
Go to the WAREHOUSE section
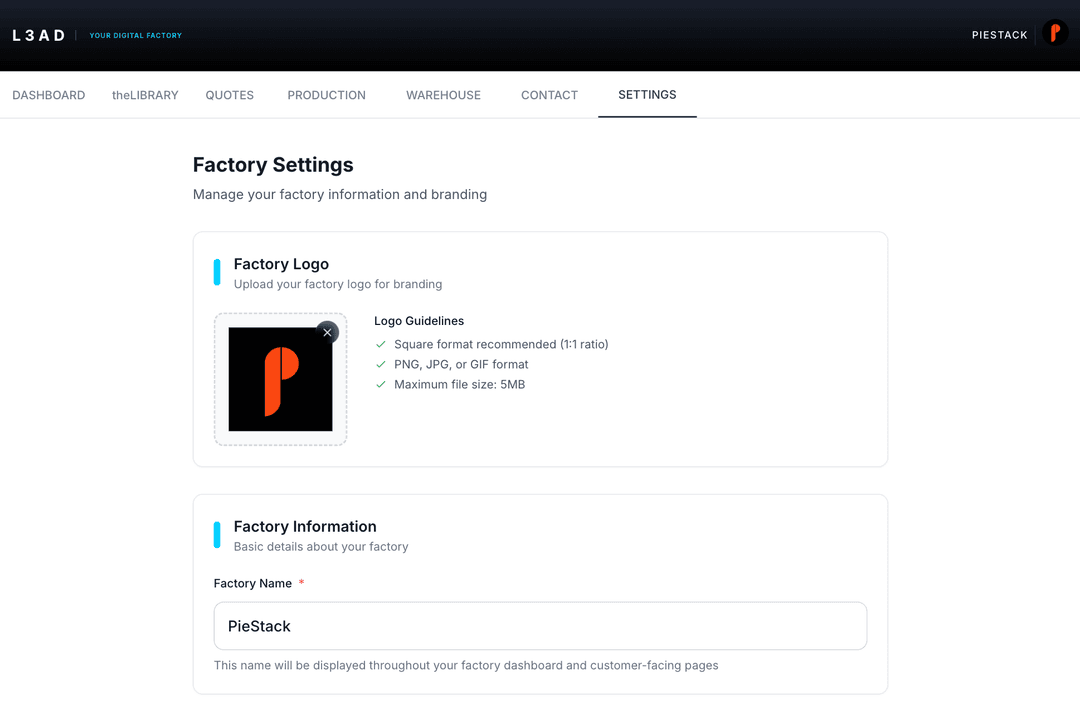(443, 95)
